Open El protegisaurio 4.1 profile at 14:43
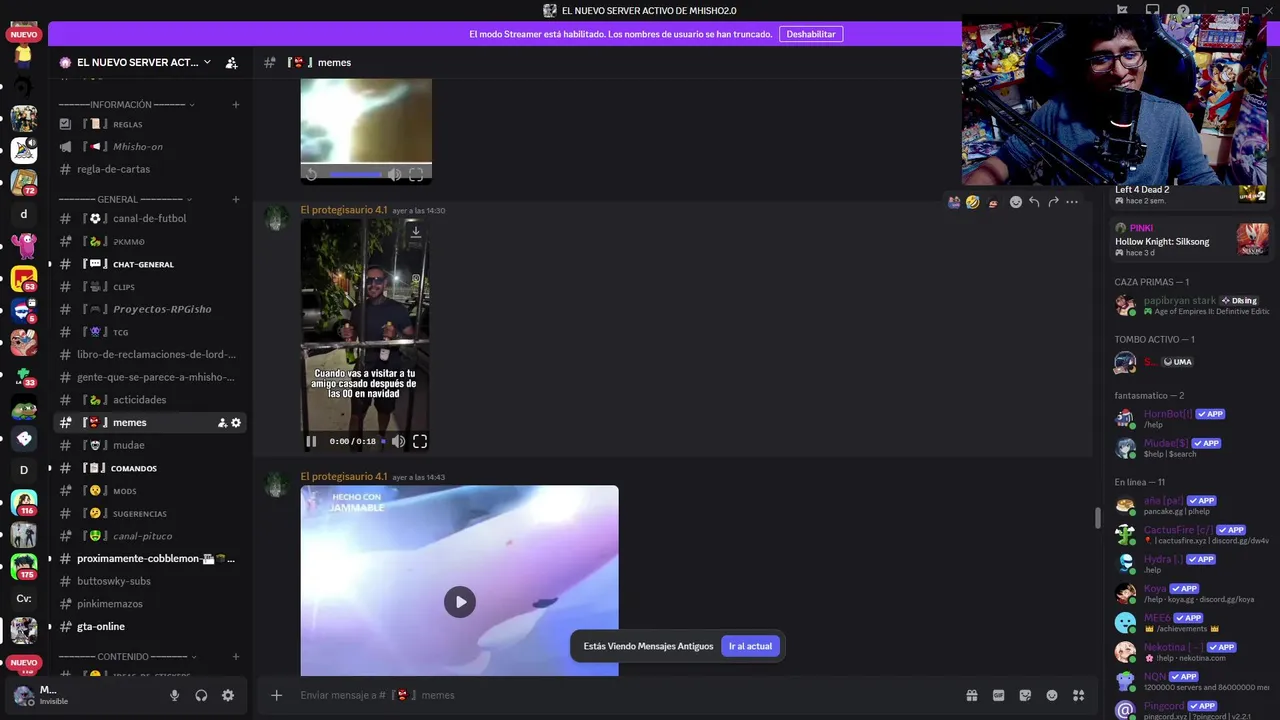Image resolution: width=1280 pixels, height=720 pixels. [x=343, y=477]
